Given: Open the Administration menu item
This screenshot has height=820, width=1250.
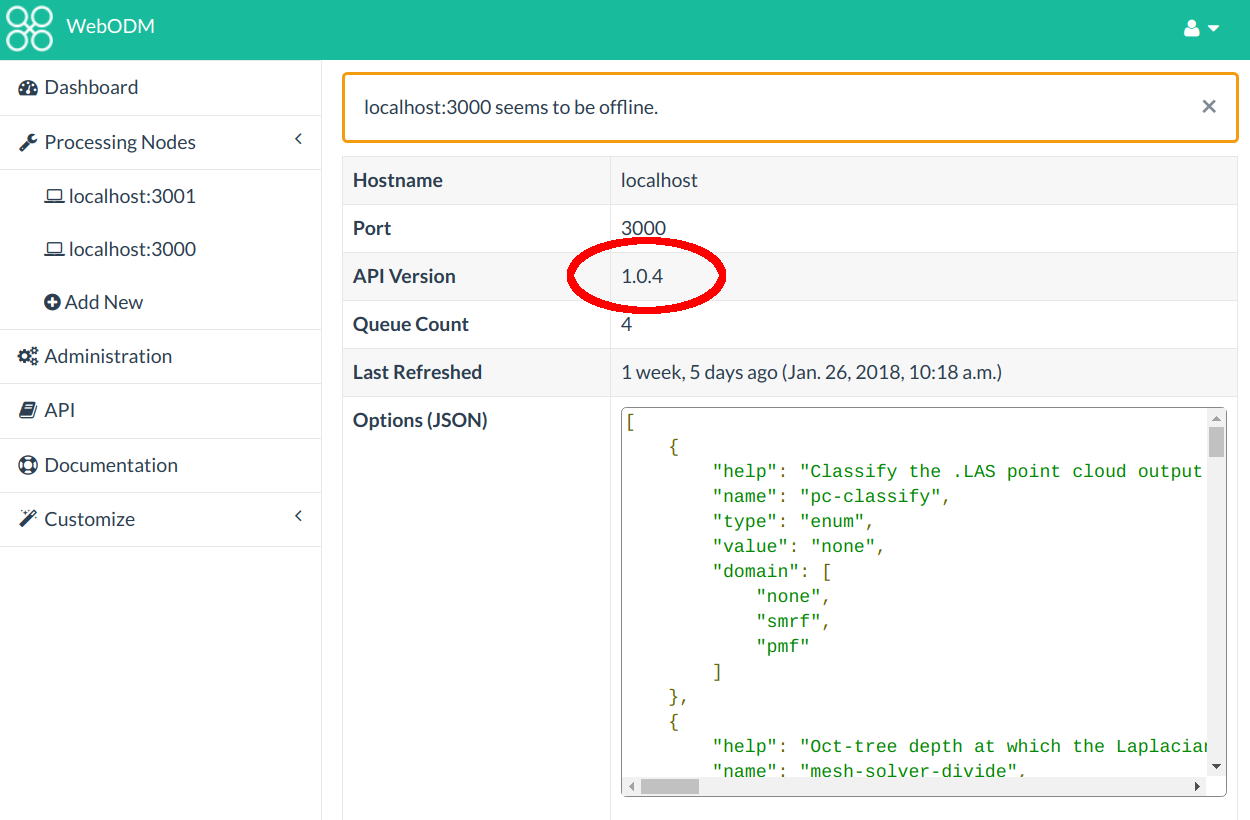Looking at the screenshot, I should [108, 357].
